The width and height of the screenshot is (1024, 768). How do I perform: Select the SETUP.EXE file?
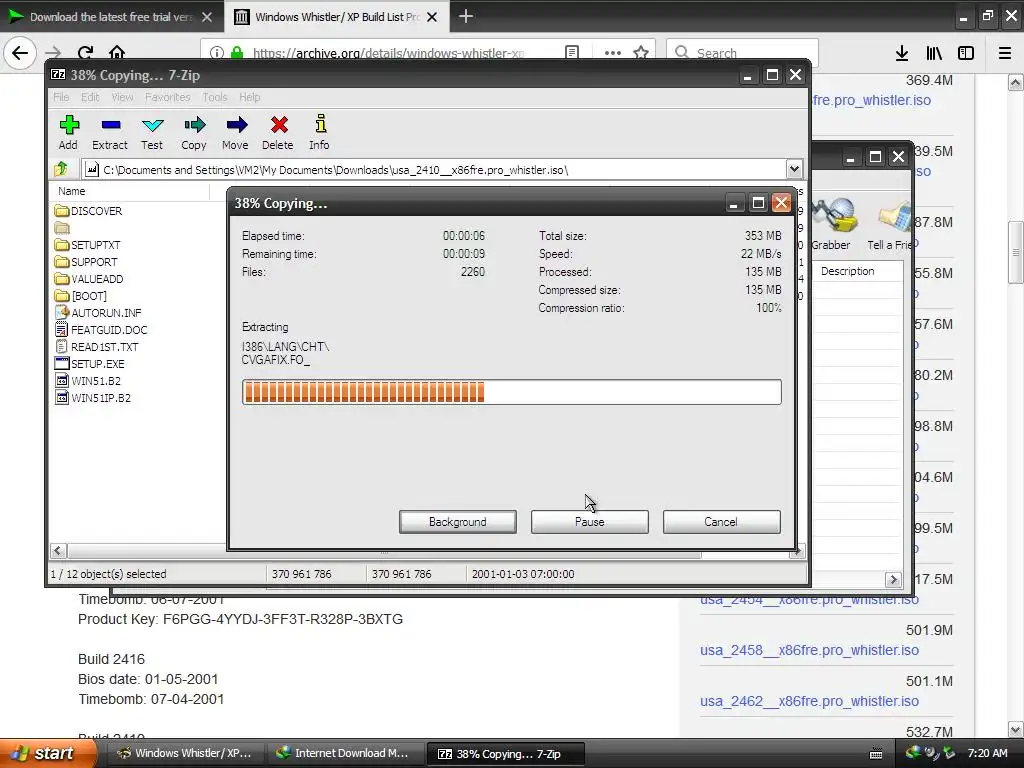(89, 364)
